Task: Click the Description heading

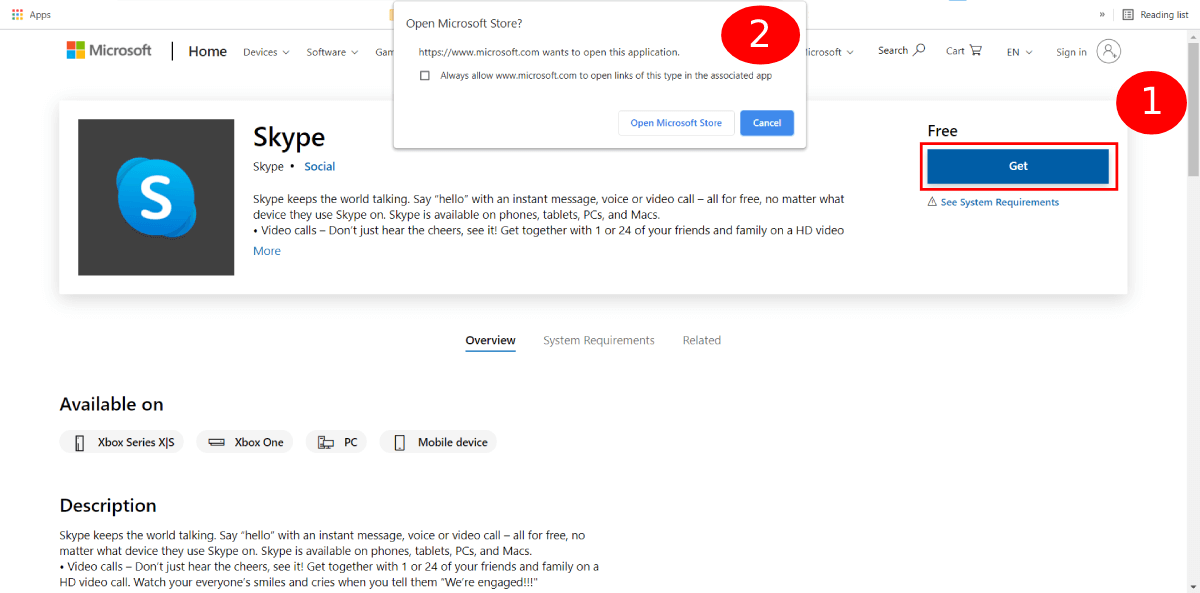Action: 108,505
